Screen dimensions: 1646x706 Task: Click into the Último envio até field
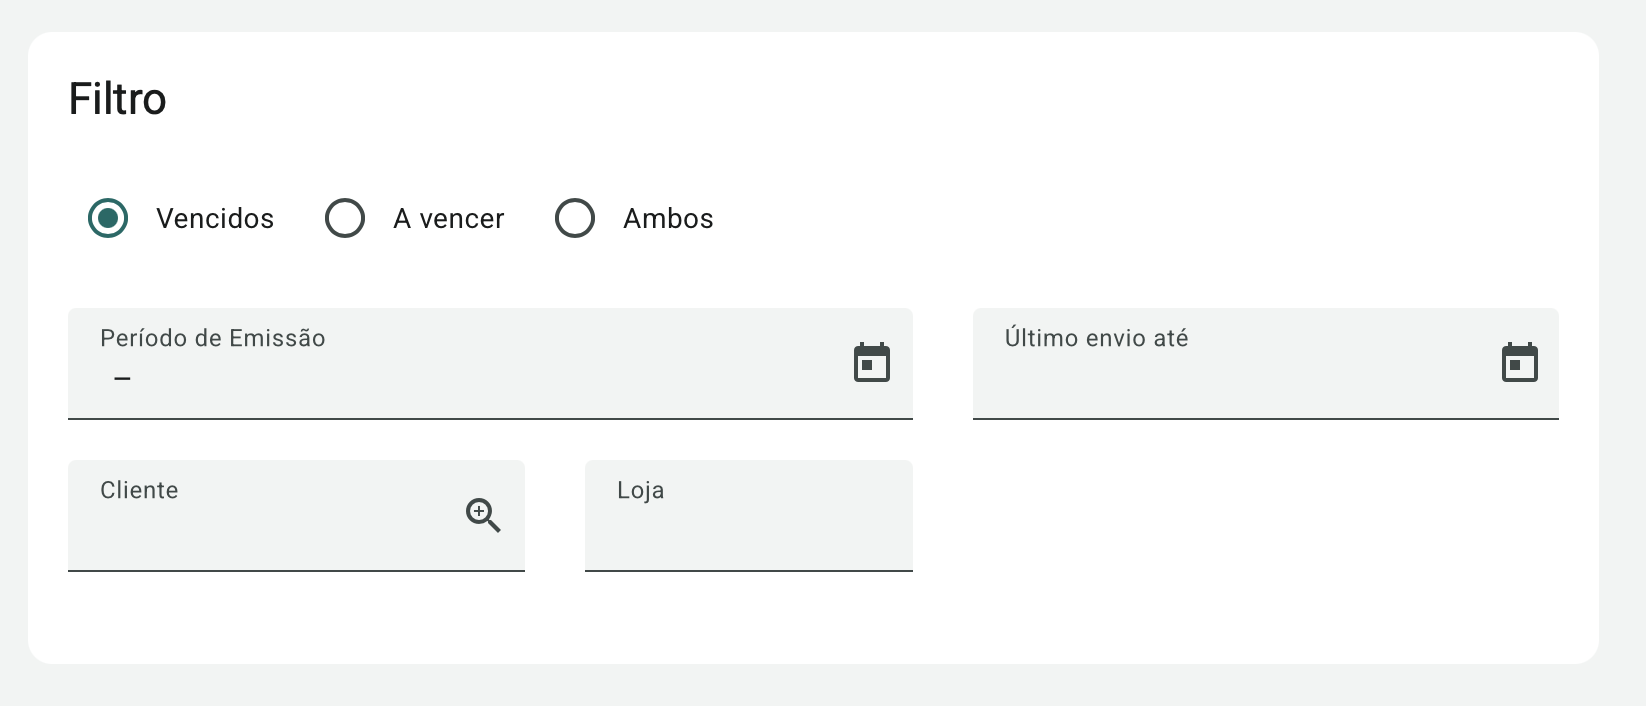pos(1230,380)
